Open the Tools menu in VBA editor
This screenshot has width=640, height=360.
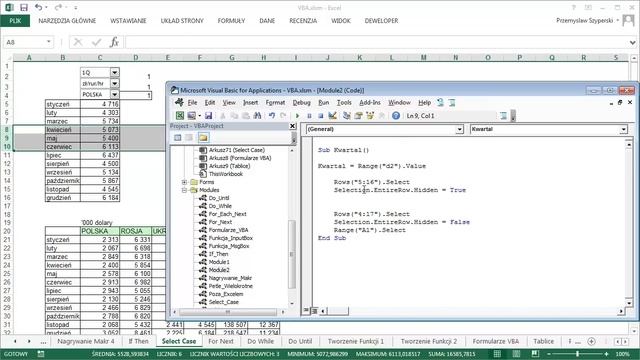click(344, 102)
